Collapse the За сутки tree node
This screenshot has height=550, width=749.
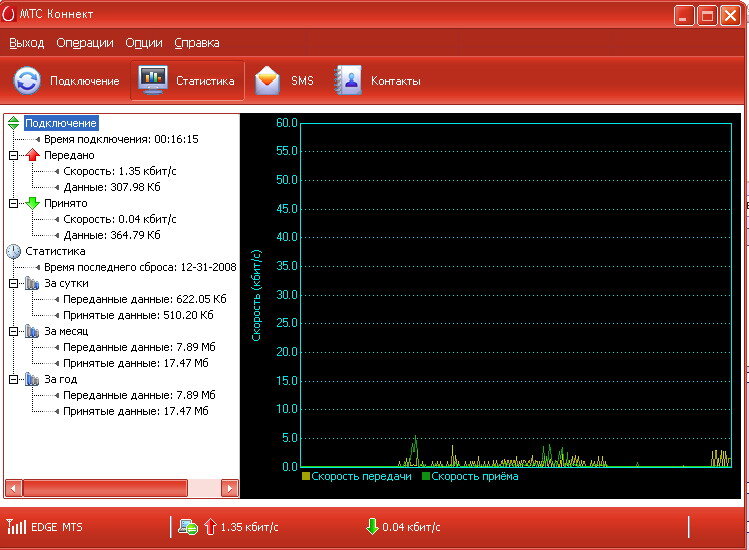click(x=13, y=283)
